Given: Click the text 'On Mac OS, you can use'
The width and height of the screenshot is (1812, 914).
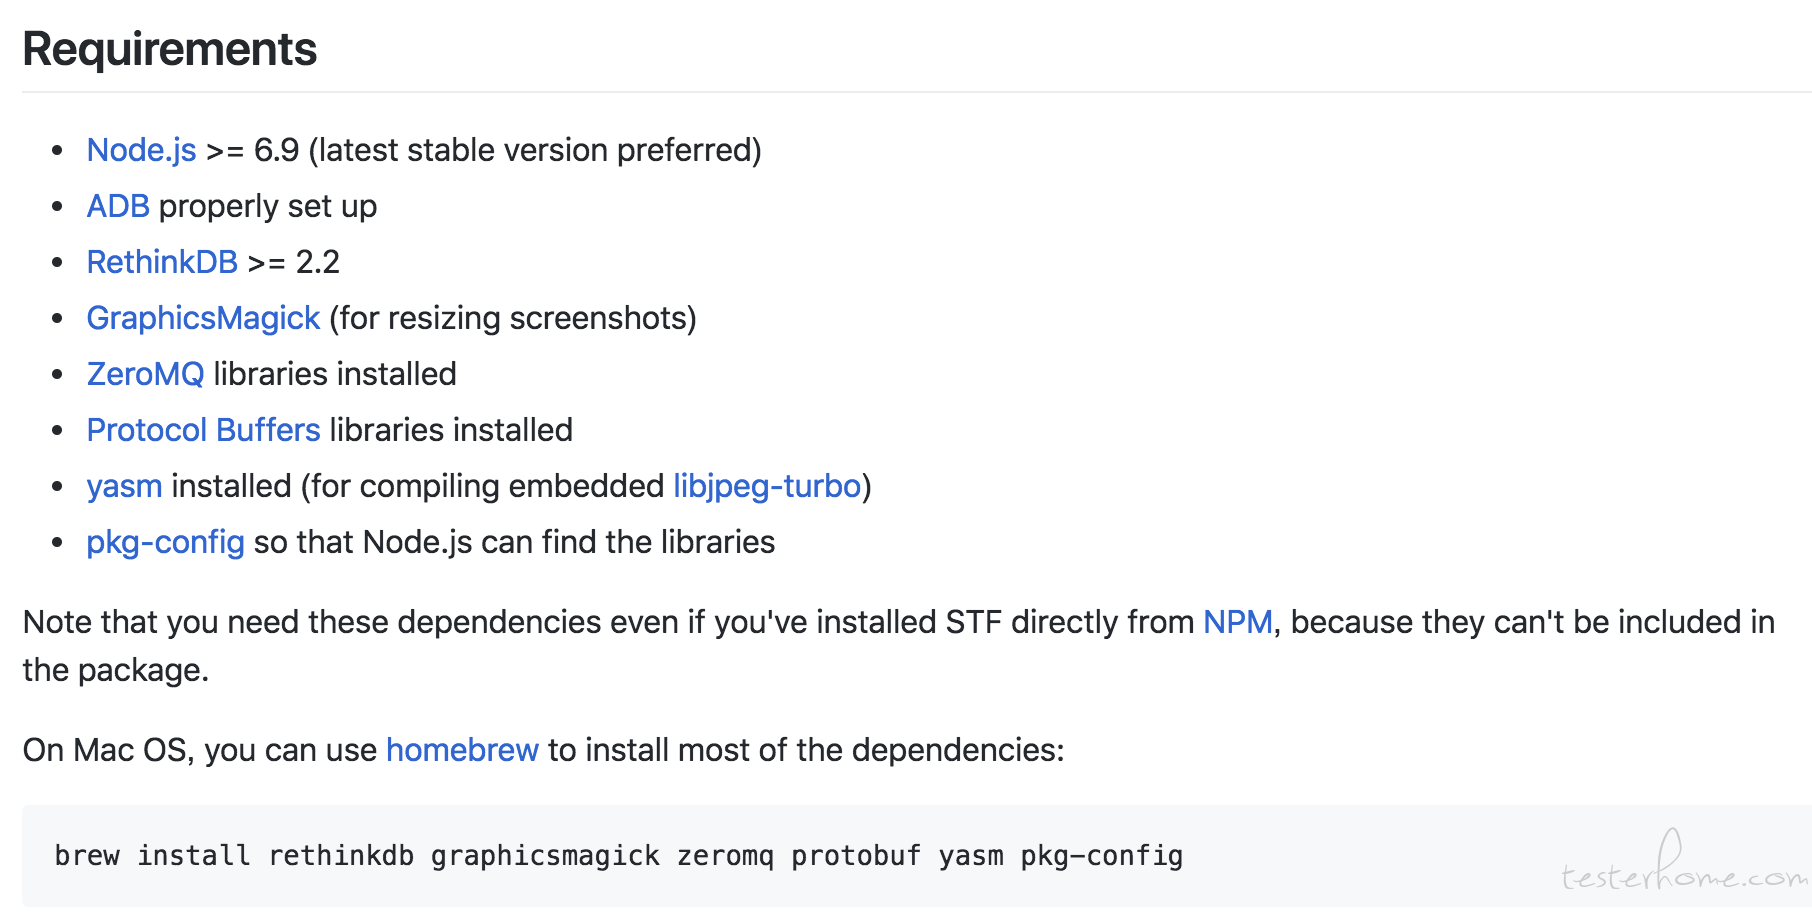Looking at the screenshot, I should click(200, 750).
